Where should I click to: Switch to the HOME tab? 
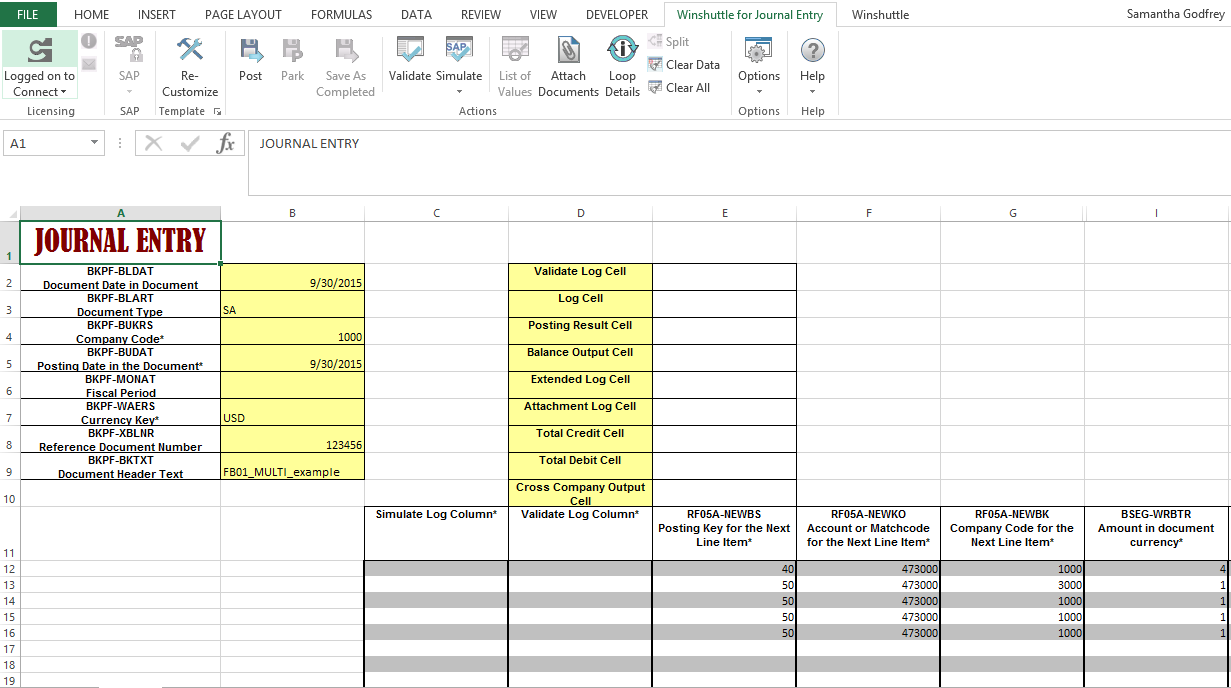click(x=92, y=14)
